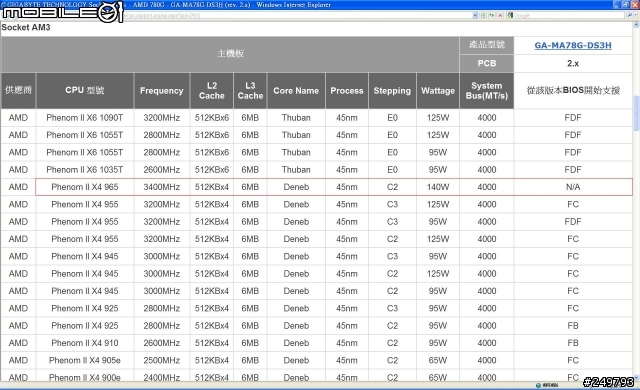Click FB in the X4 910 row
640x390 pixels.
coord(573,343)
